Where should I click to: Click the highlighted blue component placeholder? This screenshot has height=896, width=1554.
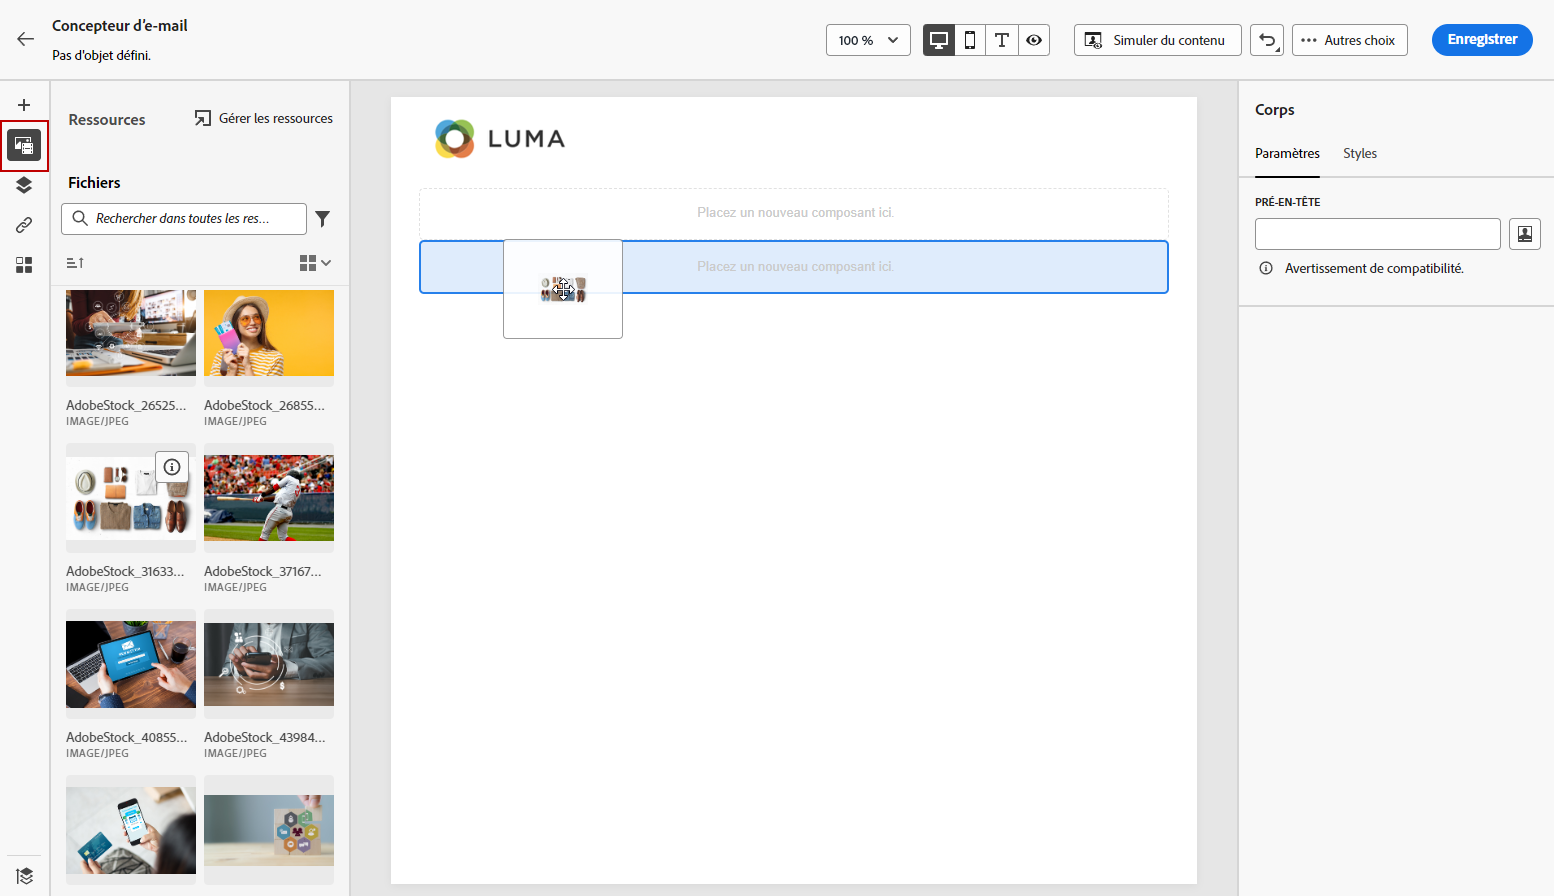click(794, 267)
